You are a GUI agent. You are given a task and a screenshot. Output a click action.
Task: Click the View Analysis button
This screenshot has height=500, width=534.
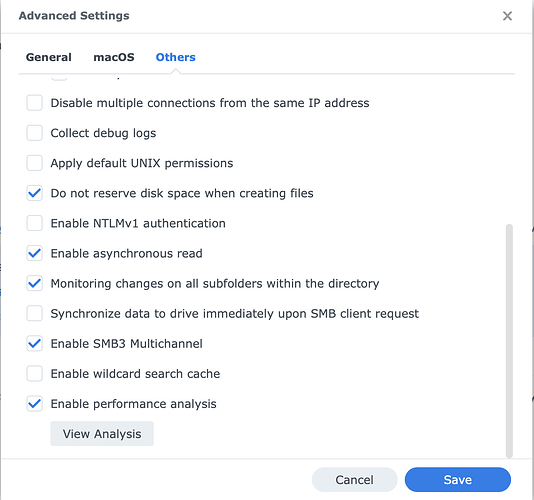pyautogui.click(x=102, y=434)
